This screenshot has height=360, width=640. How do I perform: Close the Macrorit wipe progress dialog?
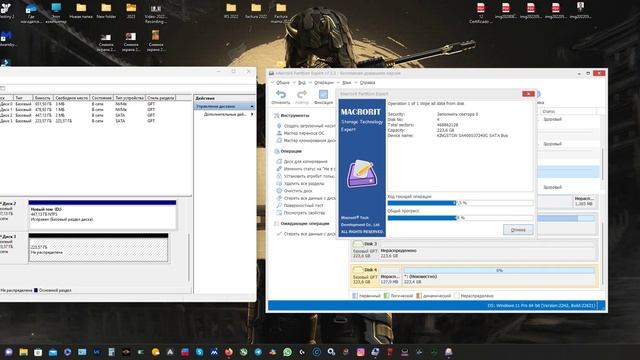pos(528,94)
